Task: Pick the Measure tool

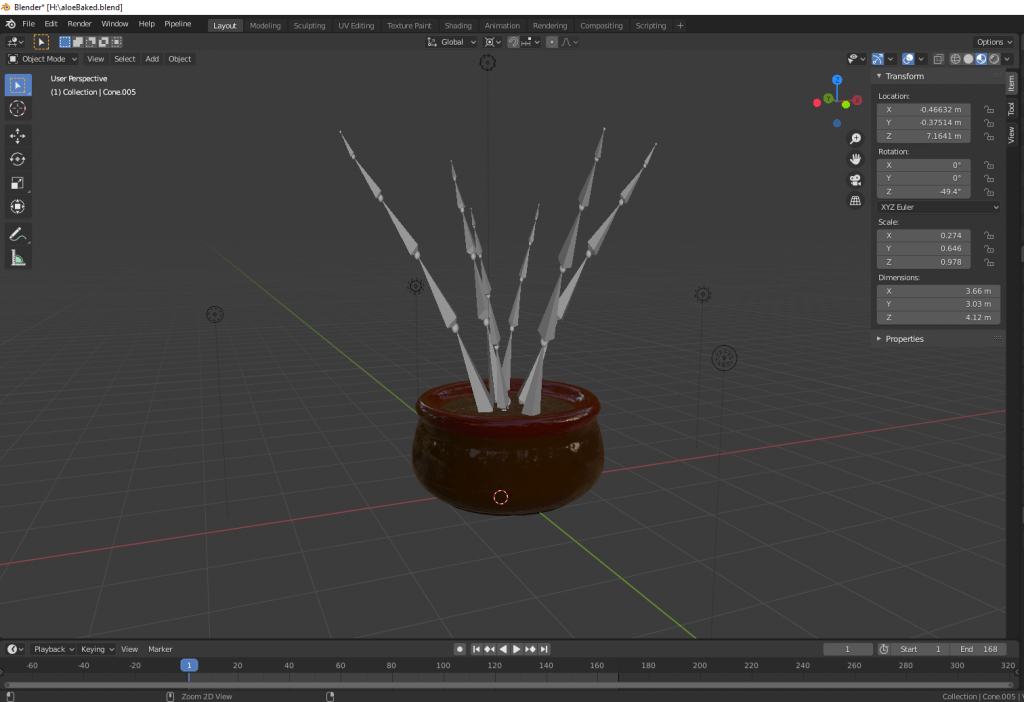Action: click(x=17, y=258)
